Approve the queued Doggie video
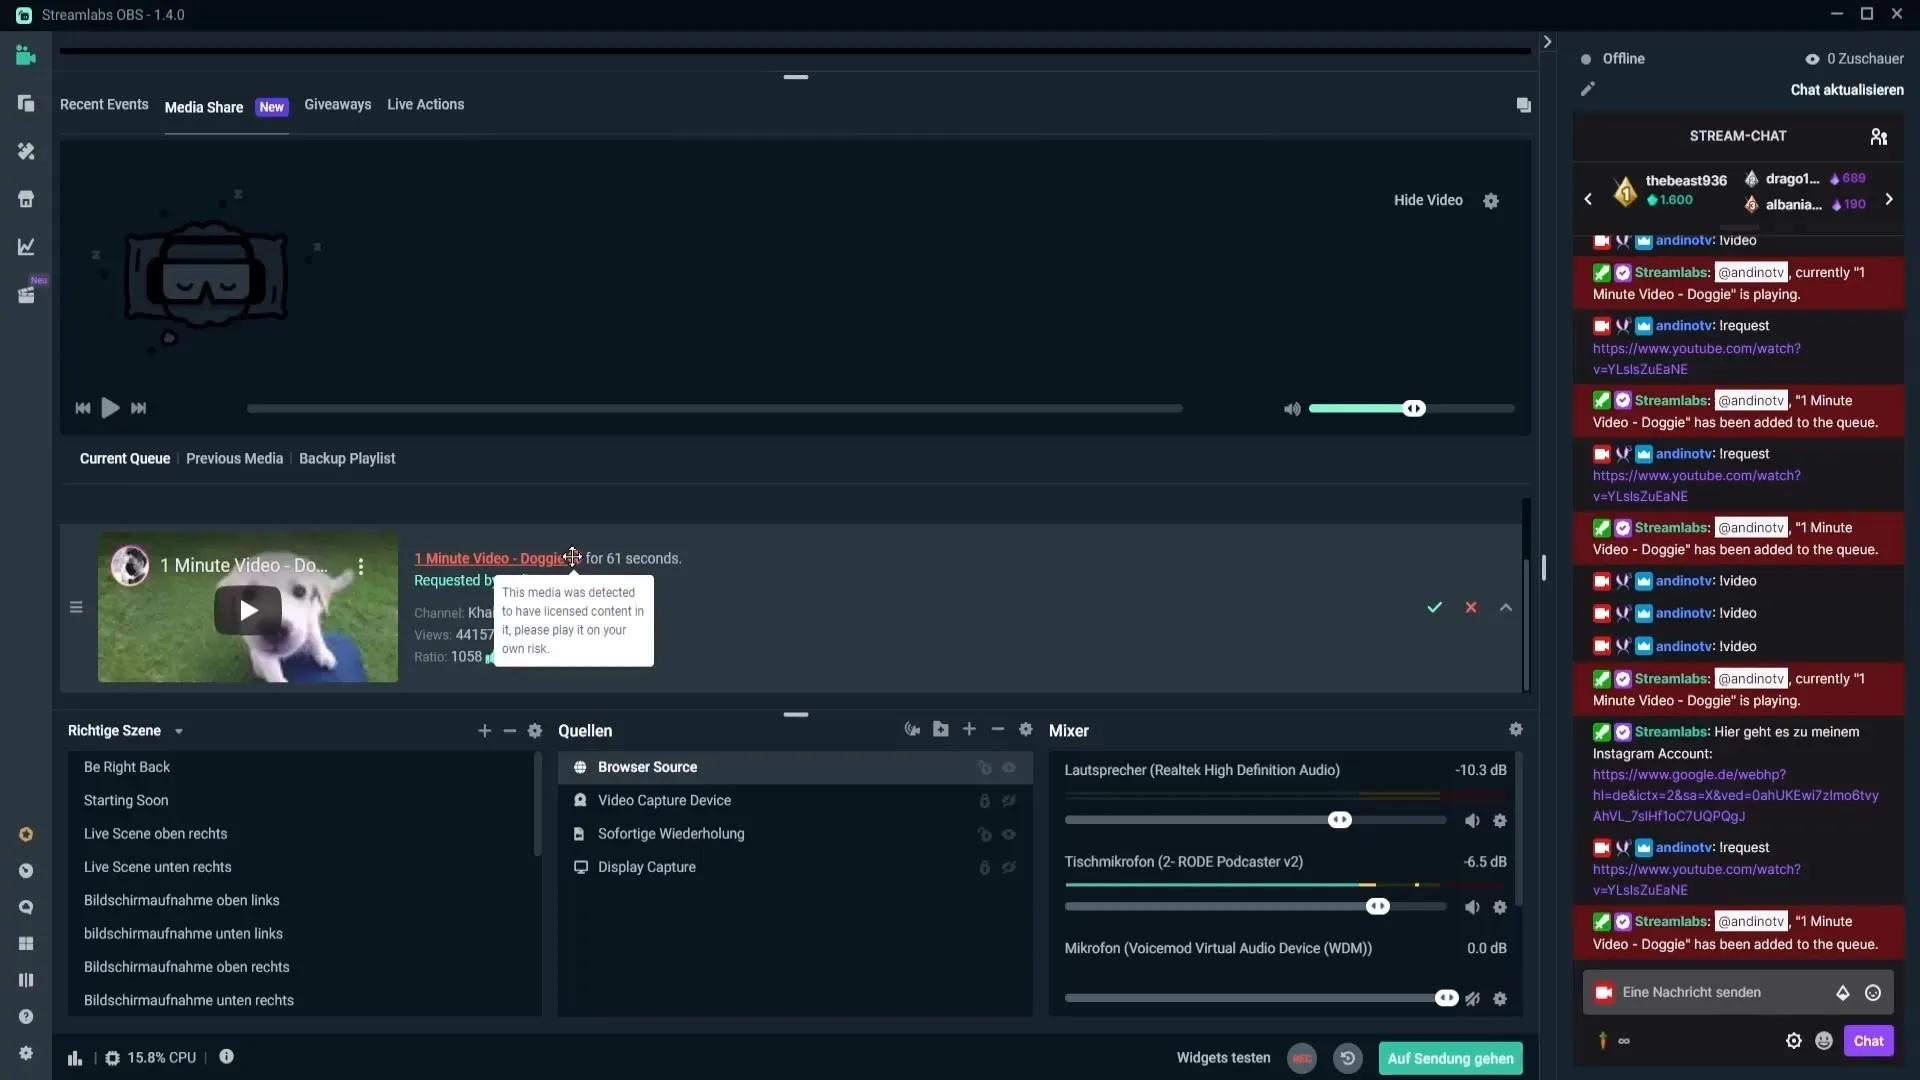1920x1080 pixels. [x=1434, y=607]
